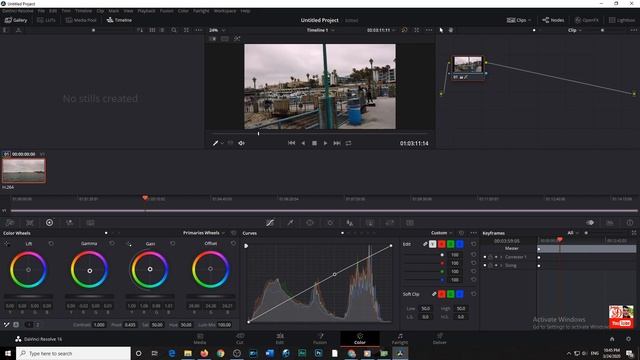Open the Motion Effects palette icon
This screenshot has height=360, width=640.
click(x=90, y=222)
